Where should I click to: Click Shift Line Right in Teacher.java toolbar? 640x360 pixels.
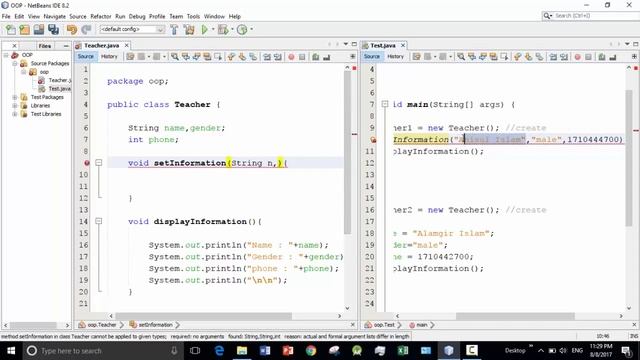click(x=278, y=57)
